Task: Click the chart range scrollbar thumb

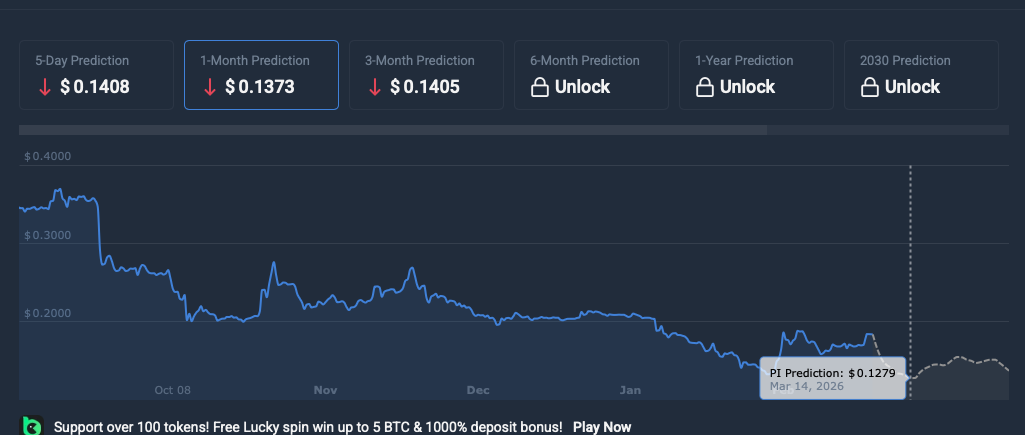Action: 393,130
